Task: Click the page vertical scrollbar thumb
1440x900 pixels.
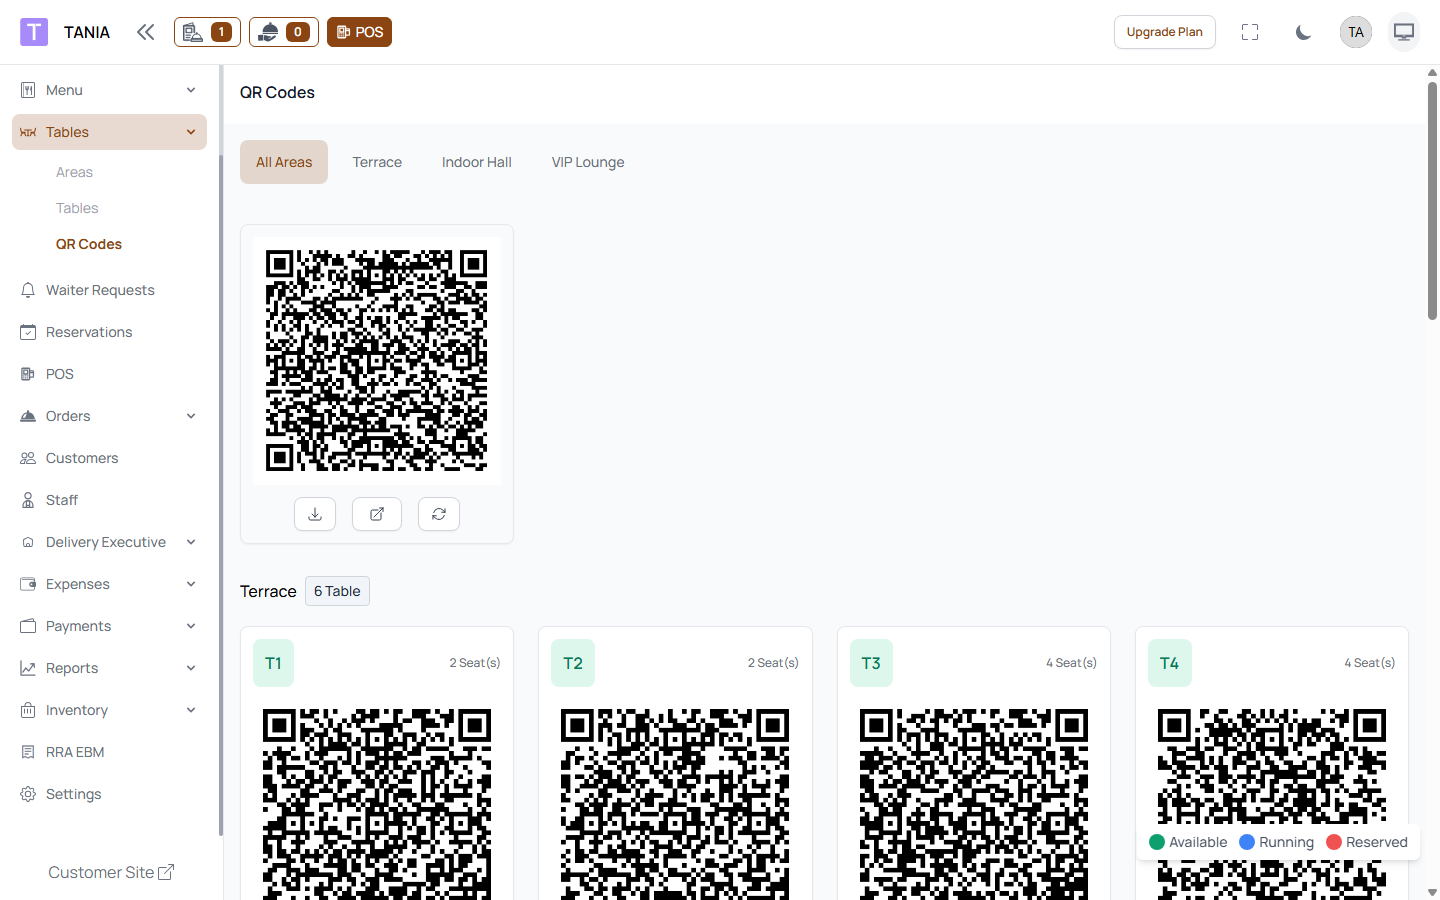Action: (1432, 200)
